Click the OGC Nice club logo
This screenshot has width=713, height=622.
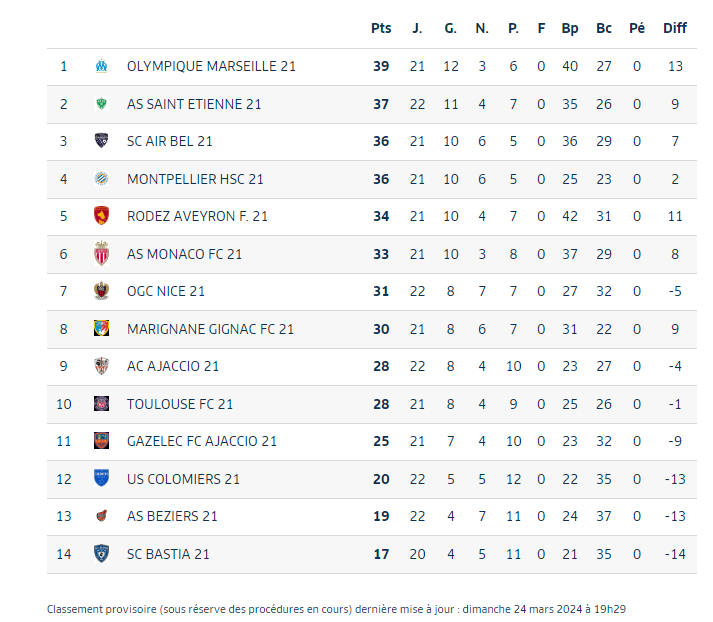(x=101, y=291)
